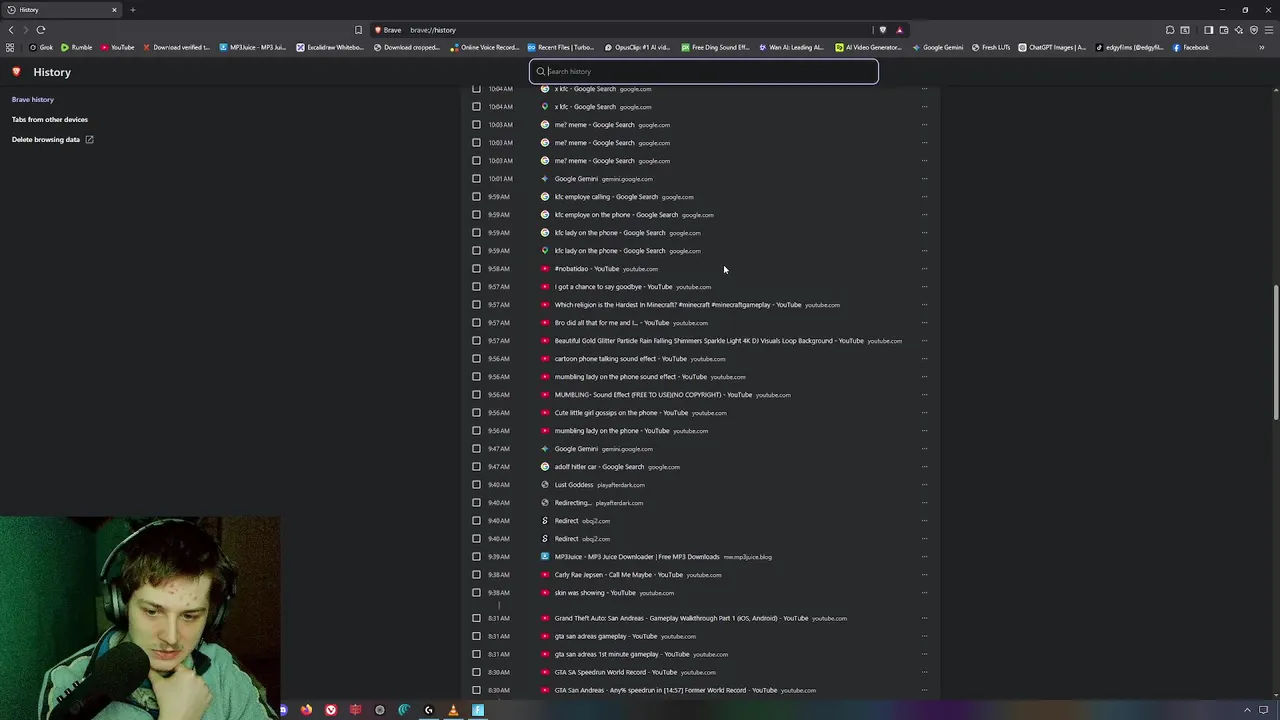Image resolution: width=1280 pixels, height=720 pixels.
Task: Click the external link icon next to Delete browsing data
Action: pos(89,139)
